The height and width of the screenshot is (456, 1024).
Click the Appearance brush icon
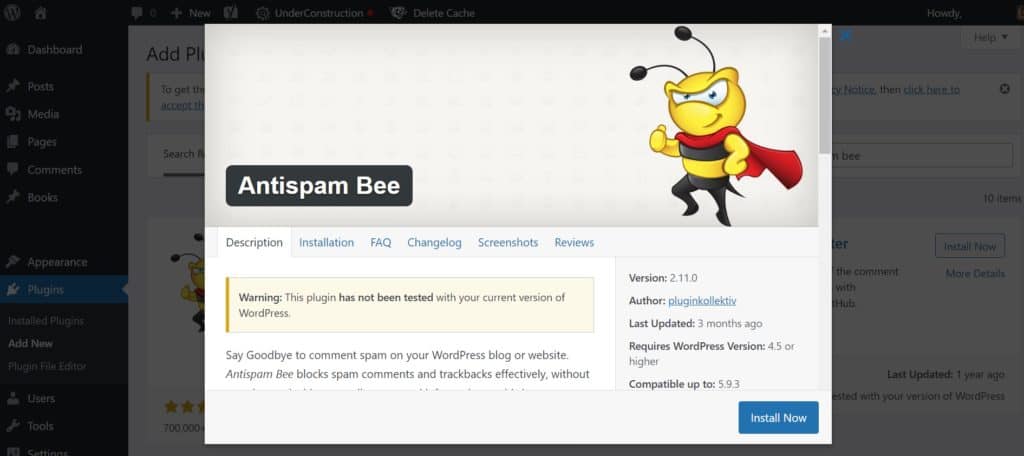[x=12, y=262]
